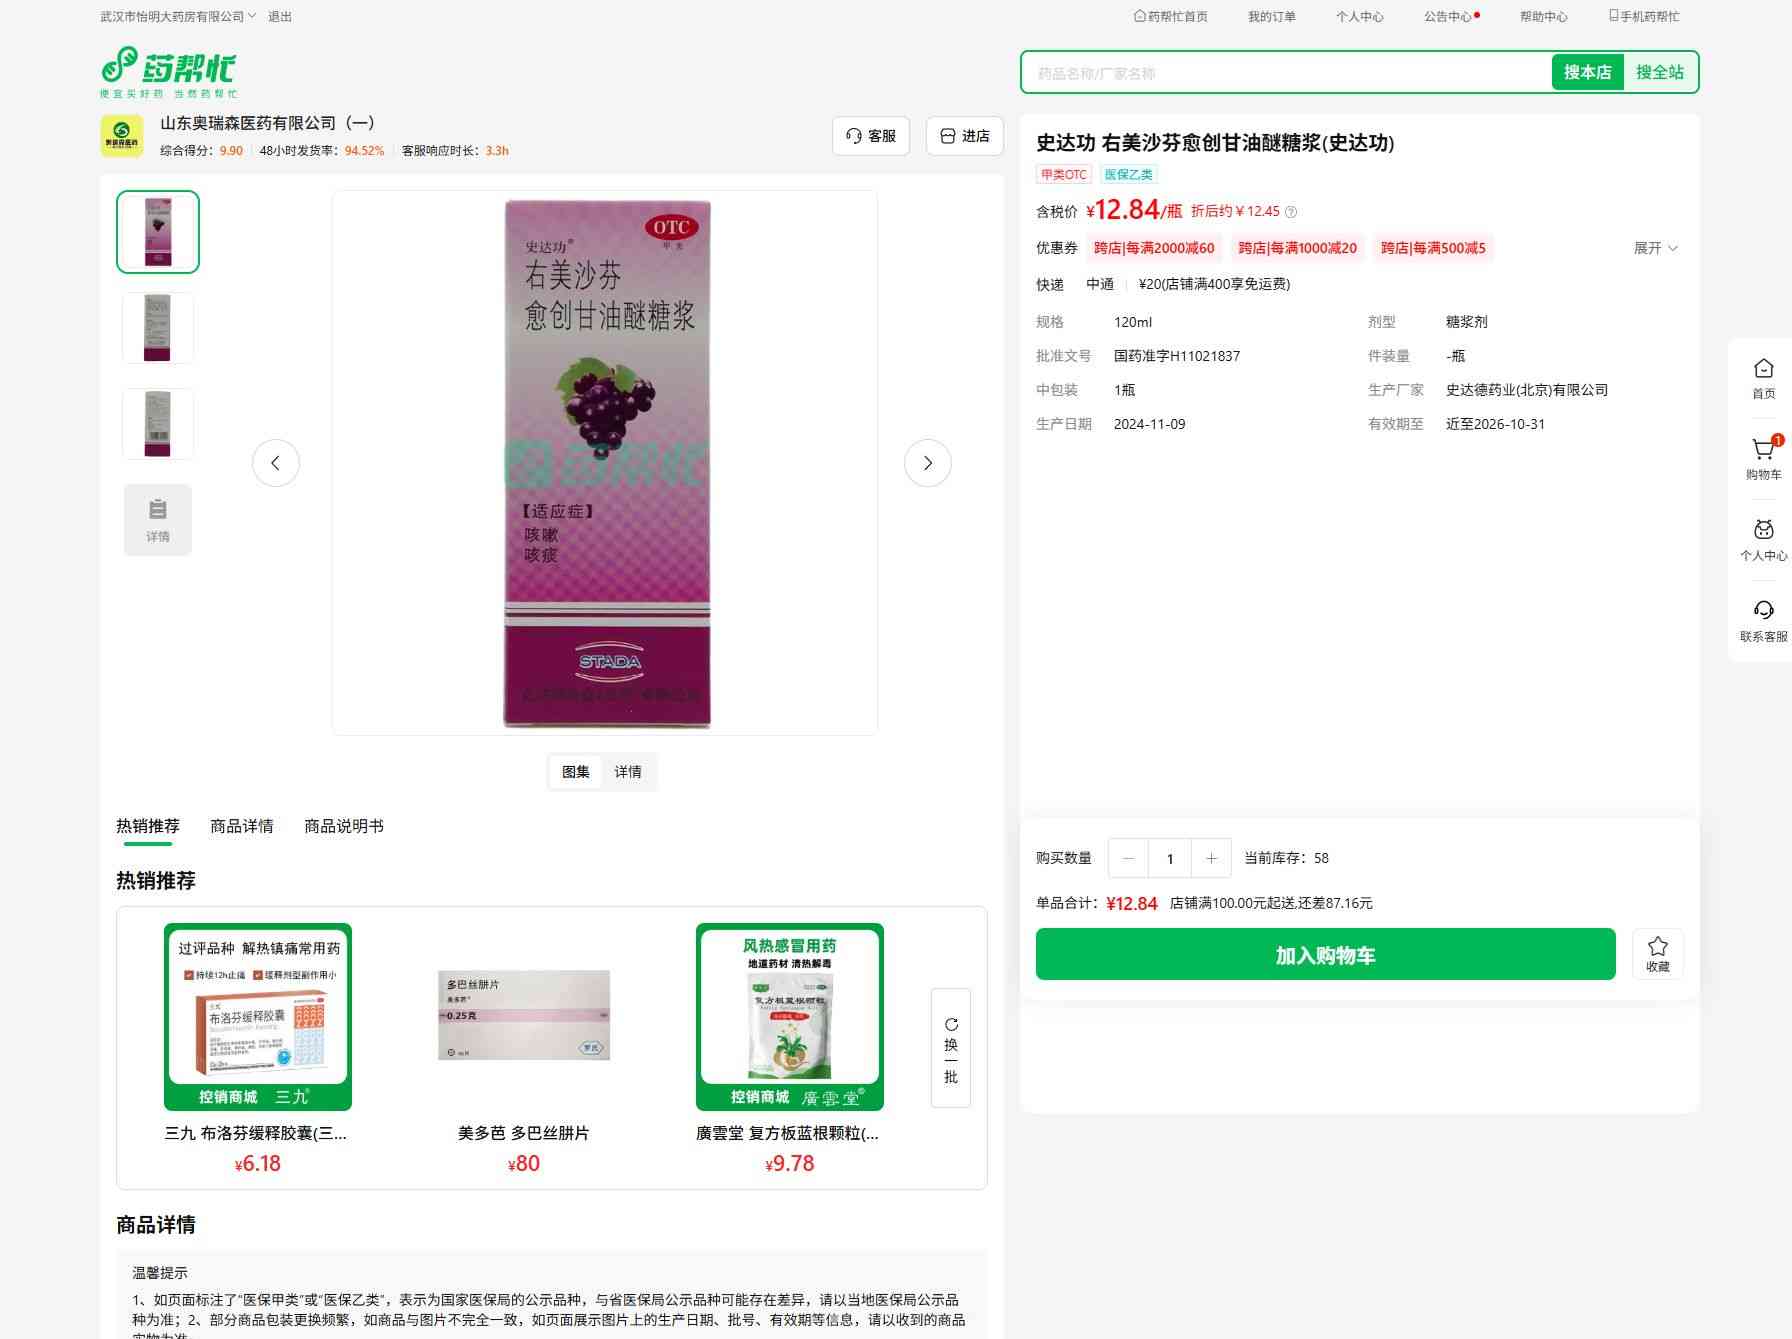Open the 商品详情 tab
Image resolution: width=1792 pixels, height=1339 pixels.
241,826
